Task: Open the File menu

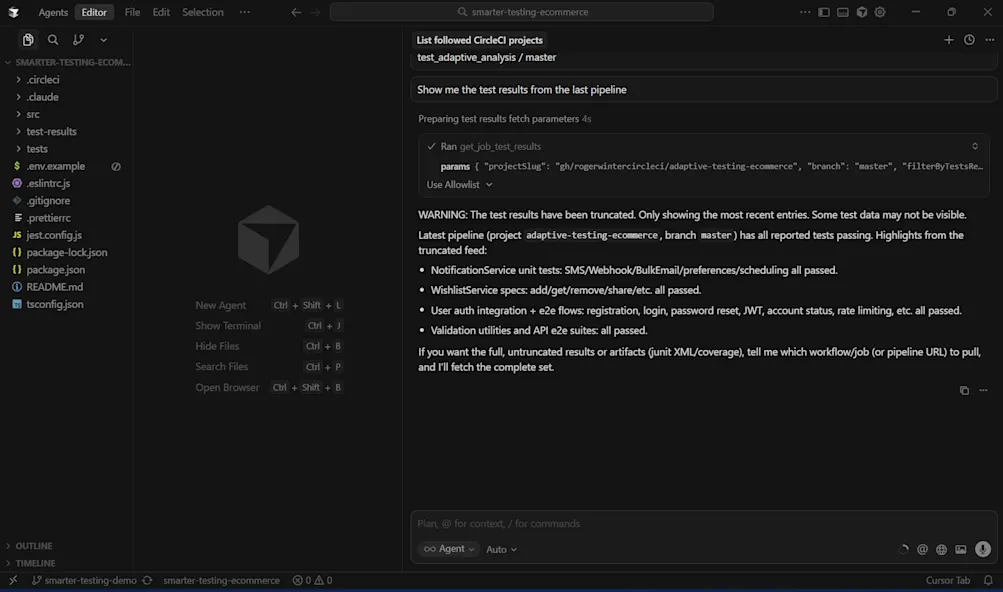Action: click(x=132, y=12)
